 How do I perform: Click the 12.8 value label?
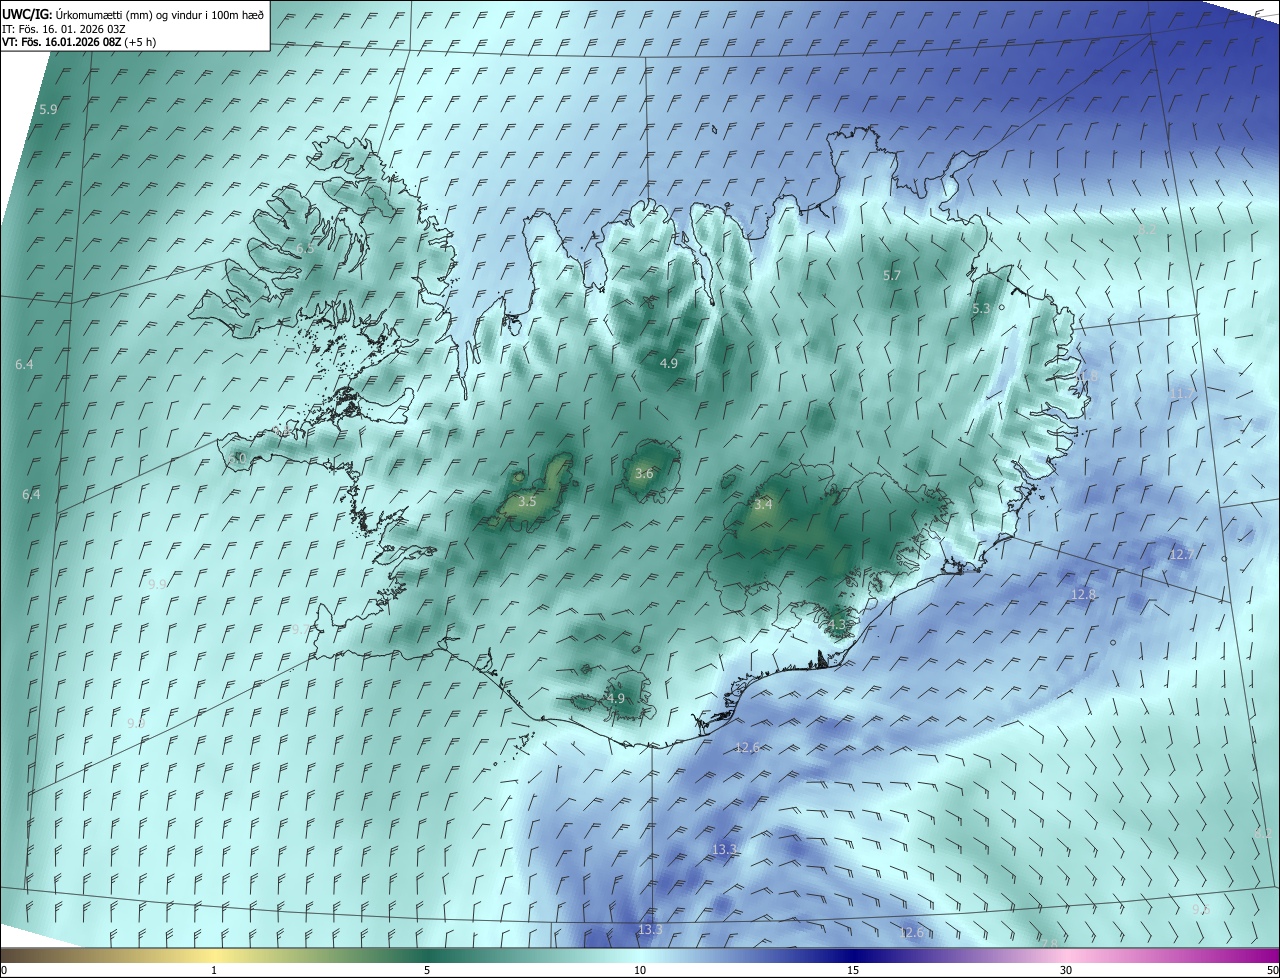click(x=1084, y=594)
